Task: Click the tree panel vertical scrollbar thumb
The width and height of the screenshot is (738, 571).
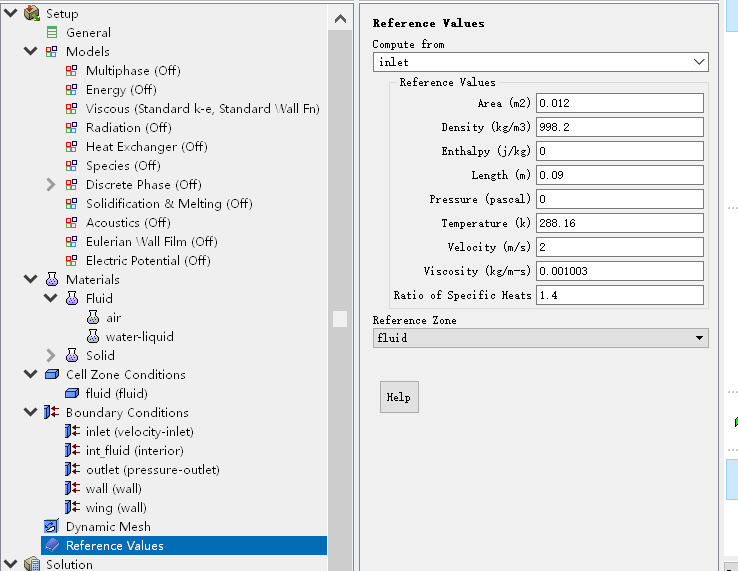Action: coord(340,318)
